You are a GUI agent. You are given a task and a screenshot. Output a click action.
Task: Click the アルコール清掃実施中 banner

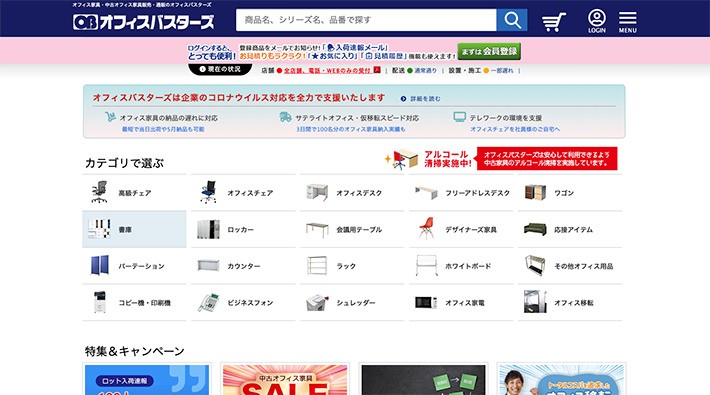point(501,159)
